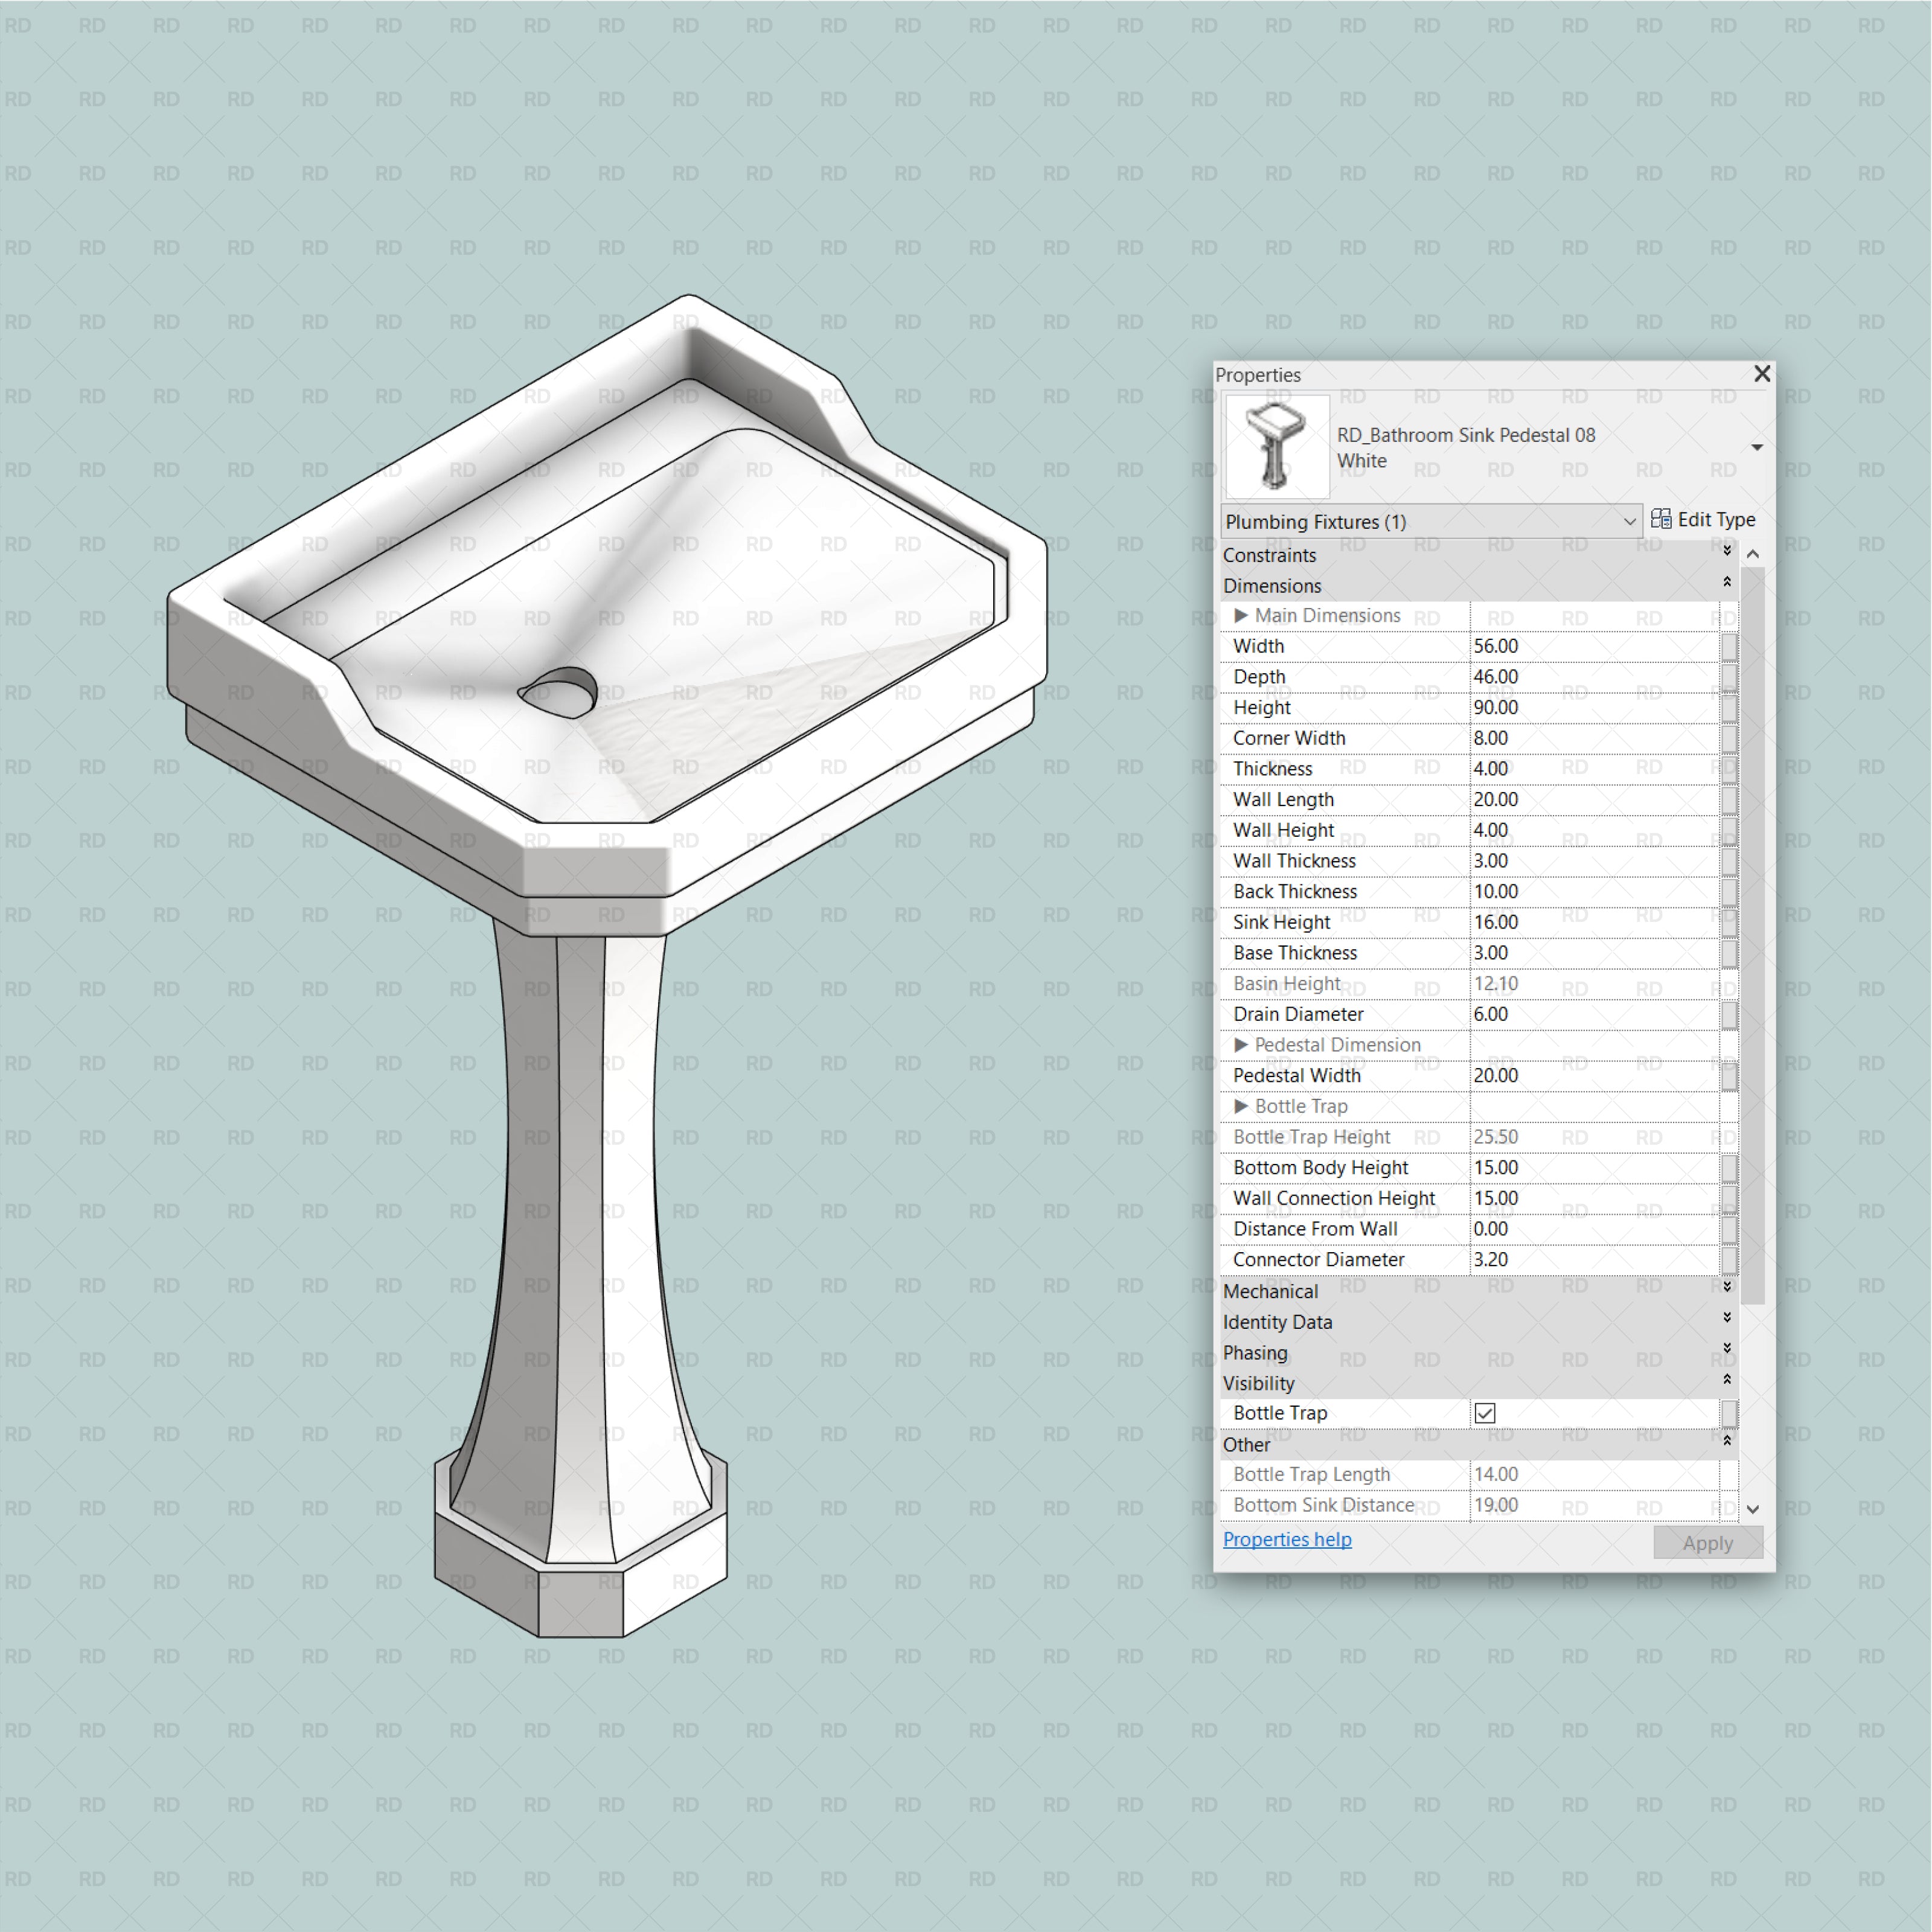Click the Apply button
The height and width of the screenshot is (1932, 1932).
tap(1708, 1542)
